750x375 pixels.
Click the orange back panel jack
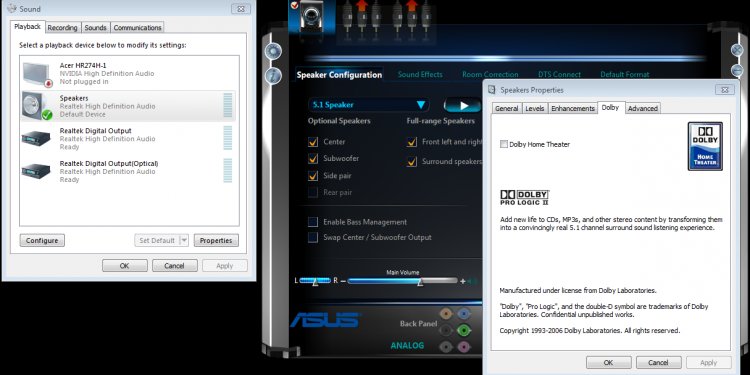(446, 314)
